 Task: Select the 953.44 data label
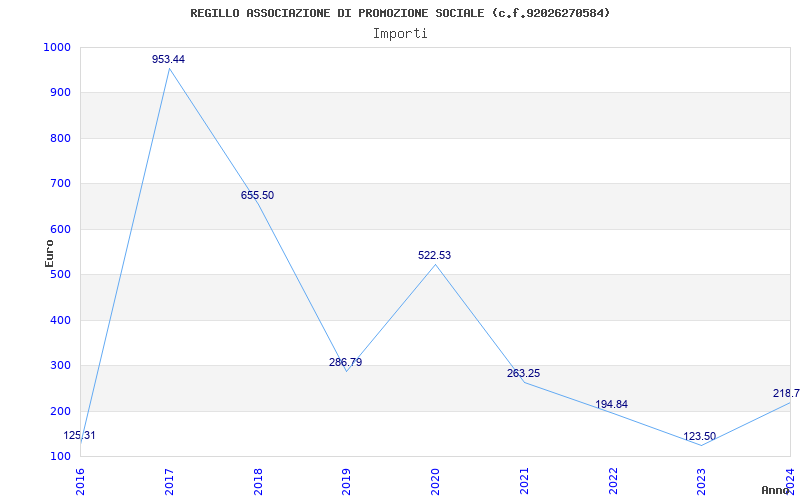pos(168,59)
